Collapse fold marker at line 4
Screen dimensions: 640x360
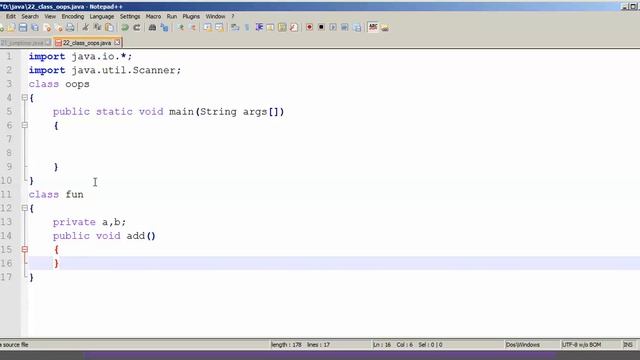[x=24, y=98]
